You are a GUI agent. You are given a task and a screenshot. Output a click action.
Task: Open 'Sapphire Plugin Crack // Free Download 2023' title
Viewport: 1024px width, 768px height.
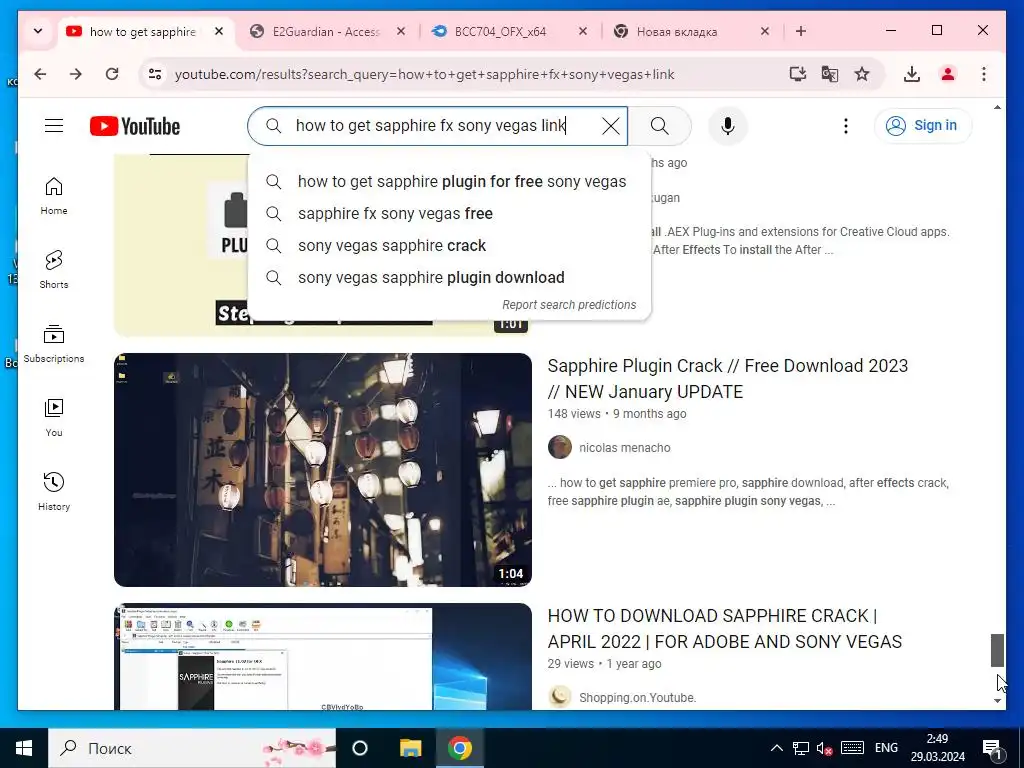point(728,379)
